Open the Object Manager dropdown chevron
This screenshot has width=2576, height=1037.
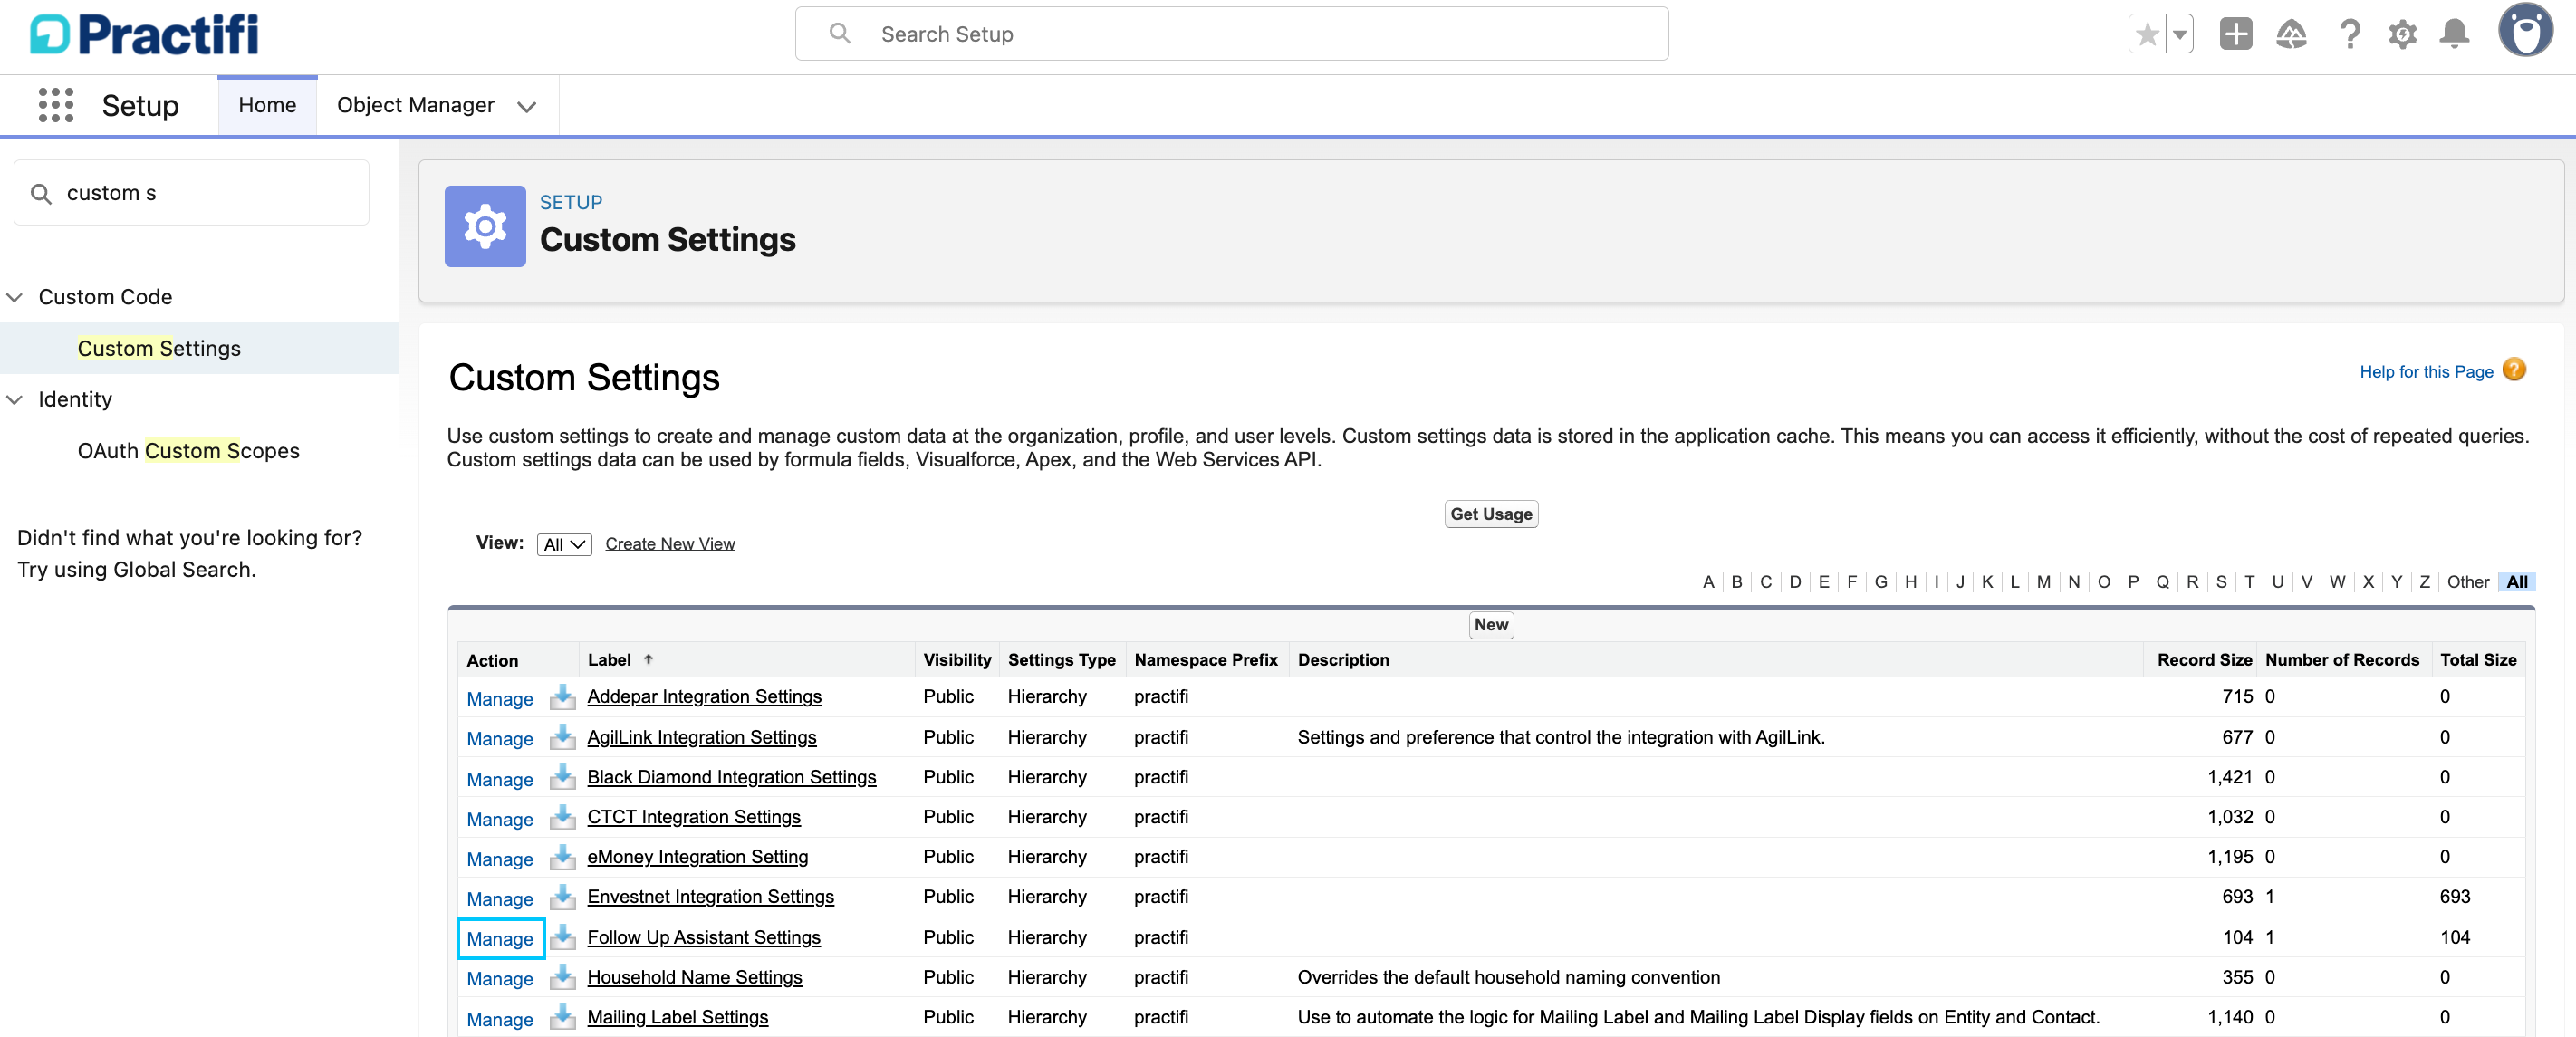526,106
